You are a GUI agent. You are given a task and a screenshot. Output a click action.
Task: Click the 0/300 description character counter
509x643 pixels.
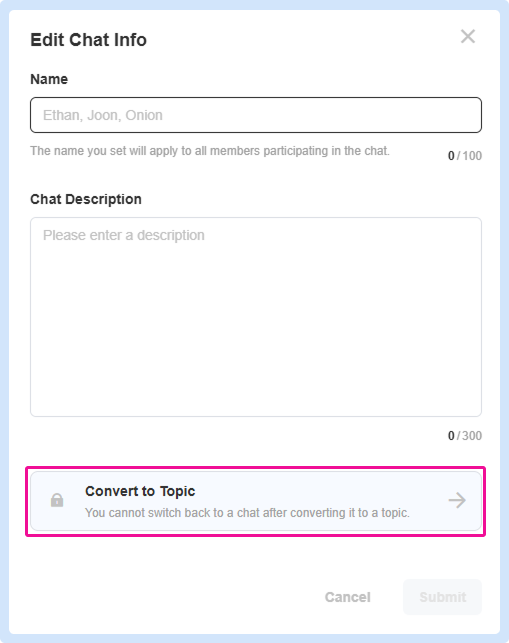click(465, 436)
